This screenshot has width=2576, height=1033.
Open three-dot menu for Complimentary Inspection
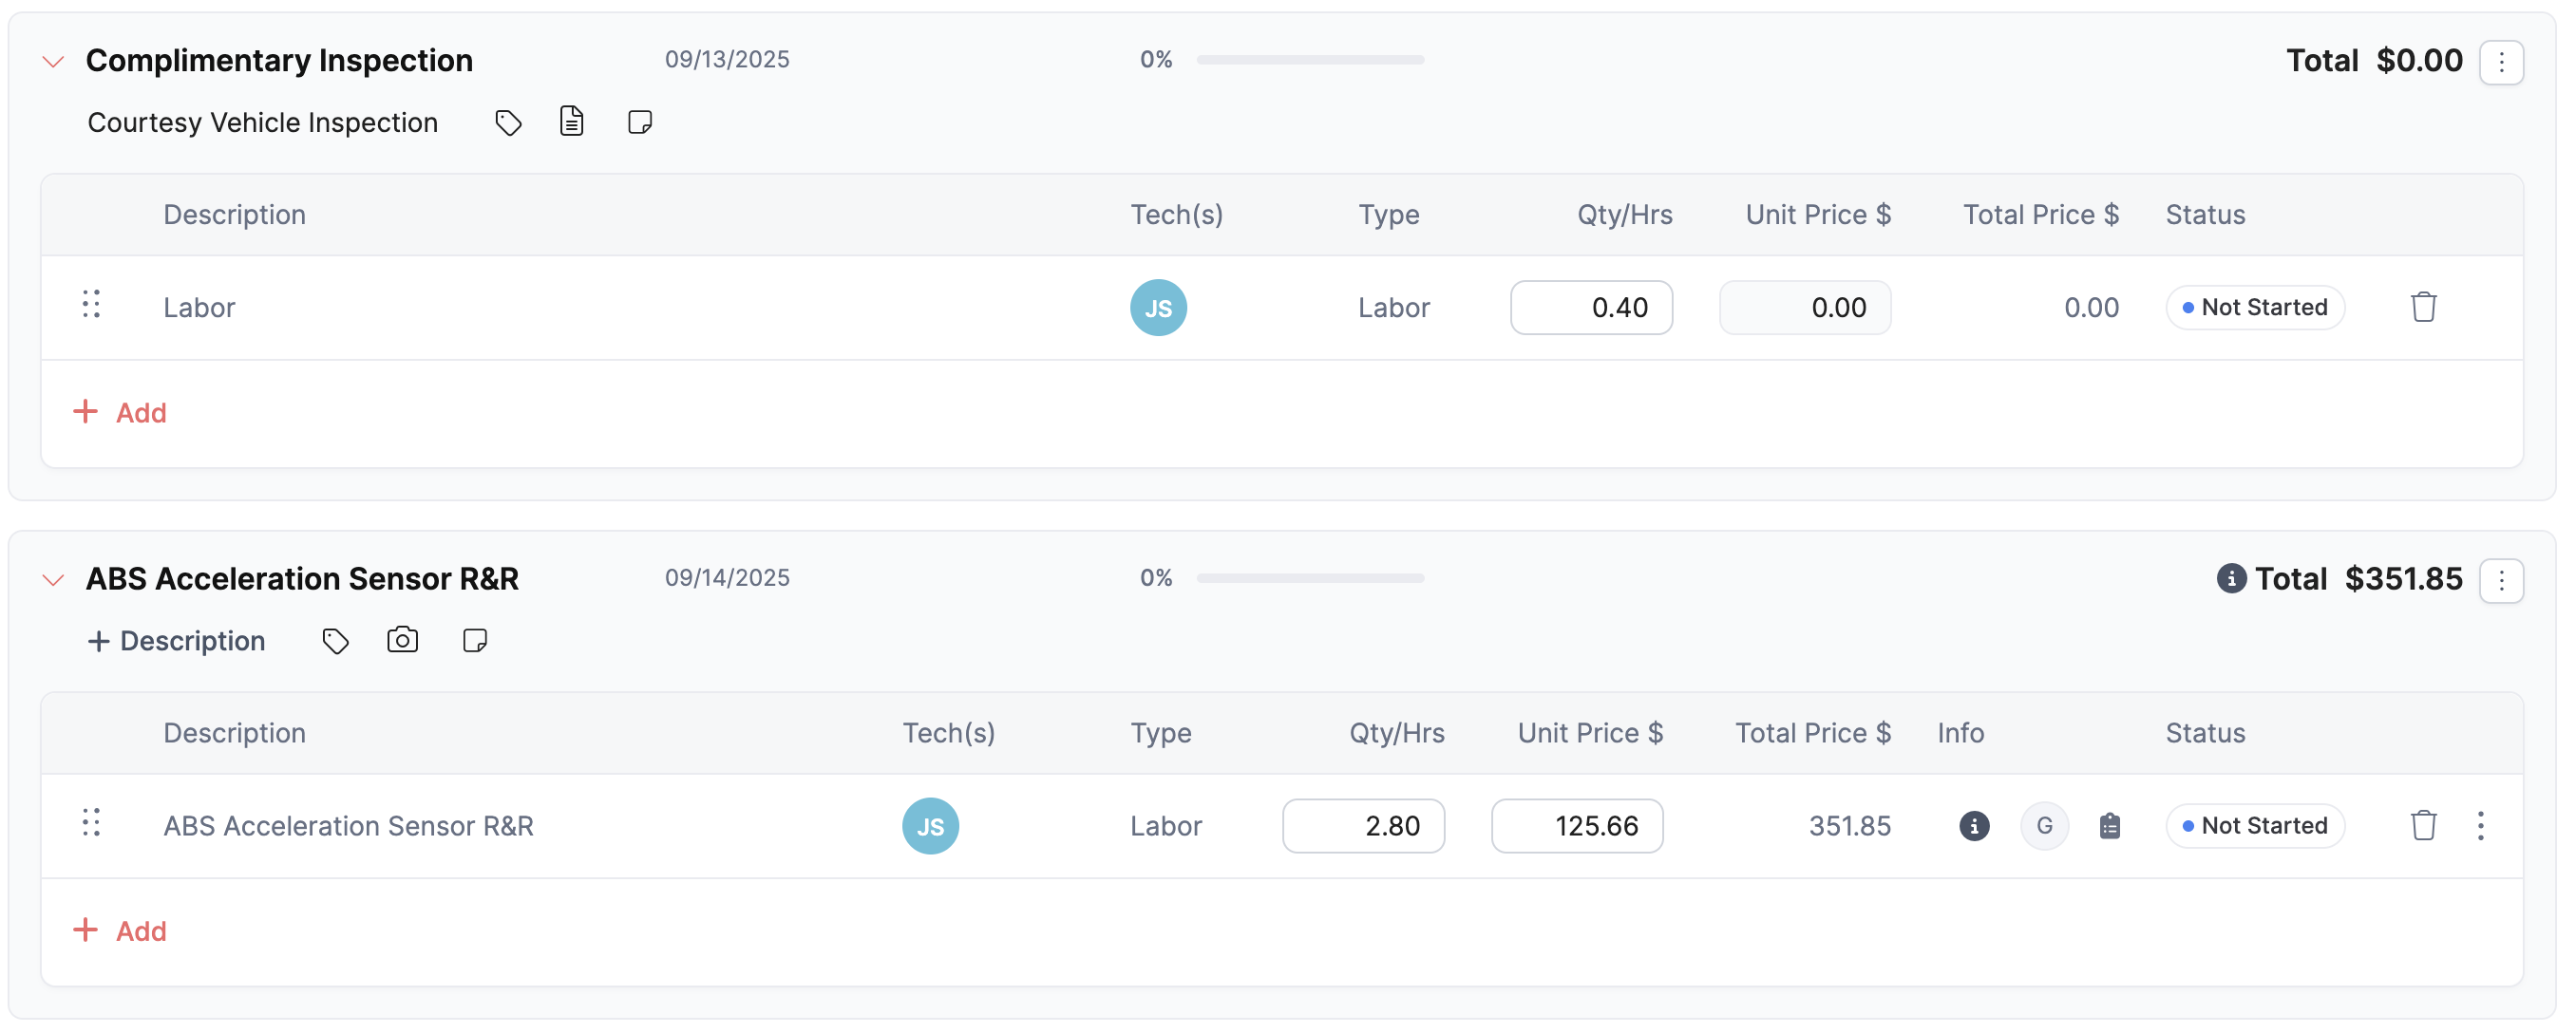point(2501,63)
